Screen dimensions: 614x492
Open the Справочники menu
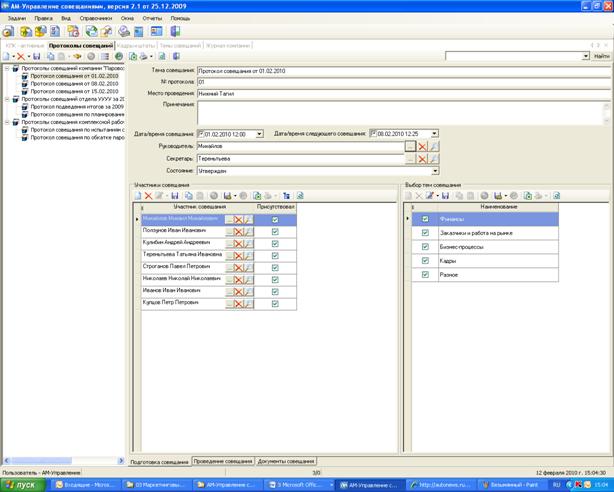[95, 18]
